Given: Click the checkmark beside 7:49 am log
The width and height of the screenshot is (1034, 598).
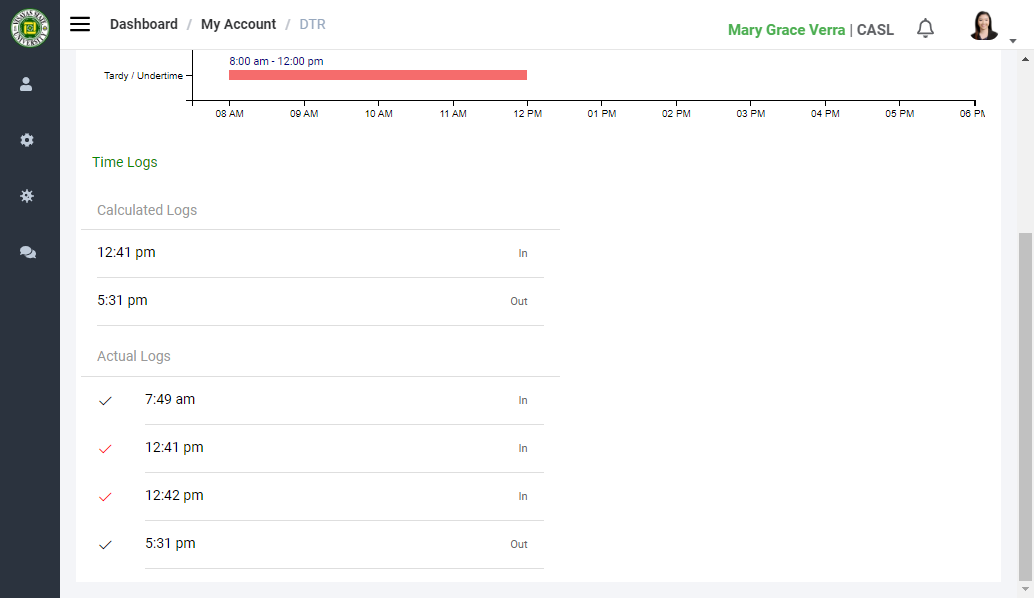Looking at the screenshot, I should 105,401.
